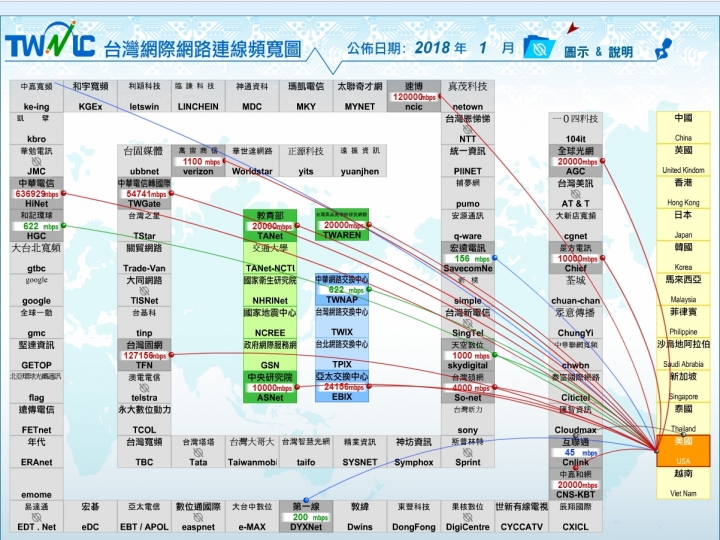
Task: Click the no-link icon in NTT cell
Action: click(467, 129)
